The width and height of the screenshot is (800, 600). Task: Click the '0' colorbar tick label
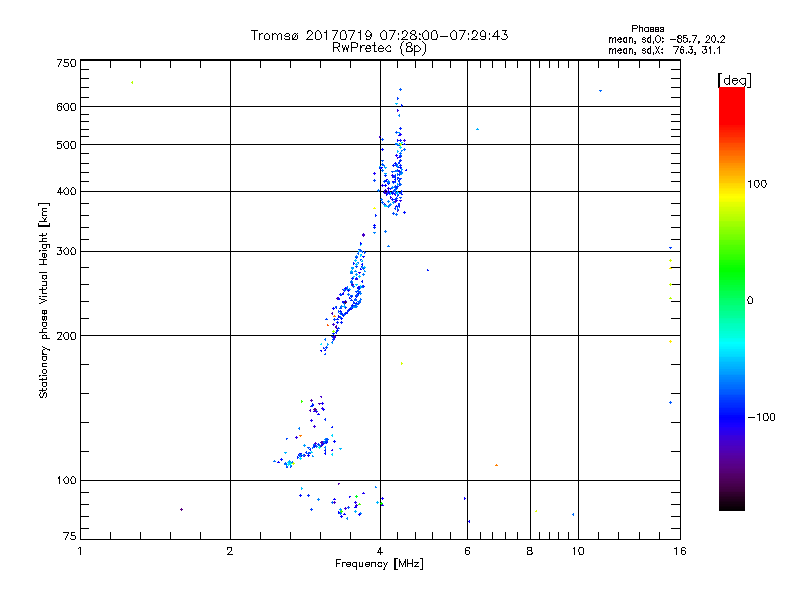point(750,301)
